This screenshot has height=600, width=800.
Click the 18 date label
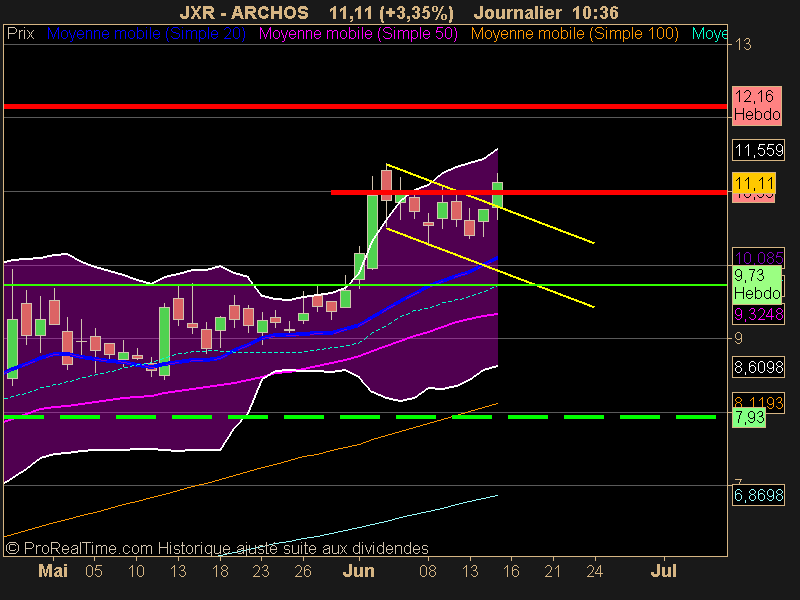click(x=220, y=571)
